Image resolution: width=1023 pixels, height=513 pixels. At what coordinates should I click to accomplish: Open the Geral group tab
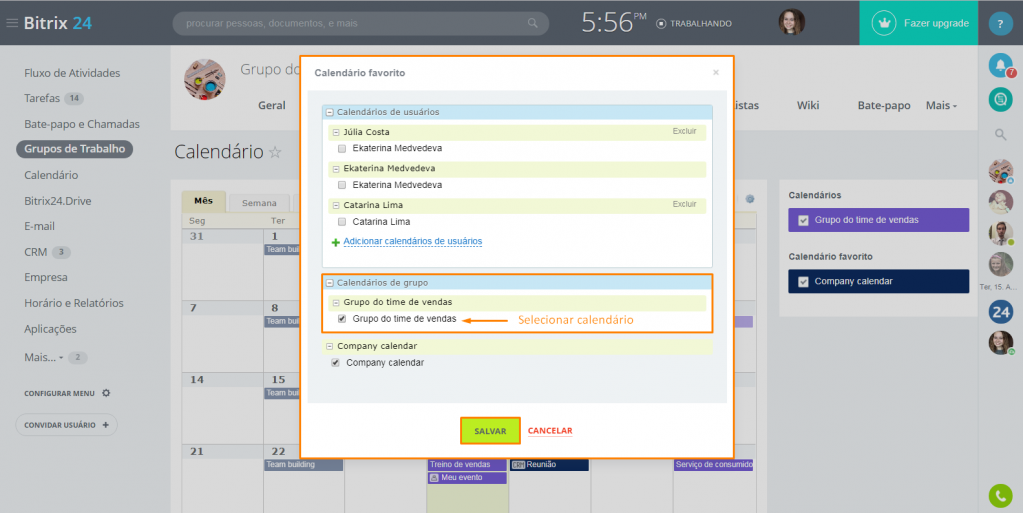[271, 105]
